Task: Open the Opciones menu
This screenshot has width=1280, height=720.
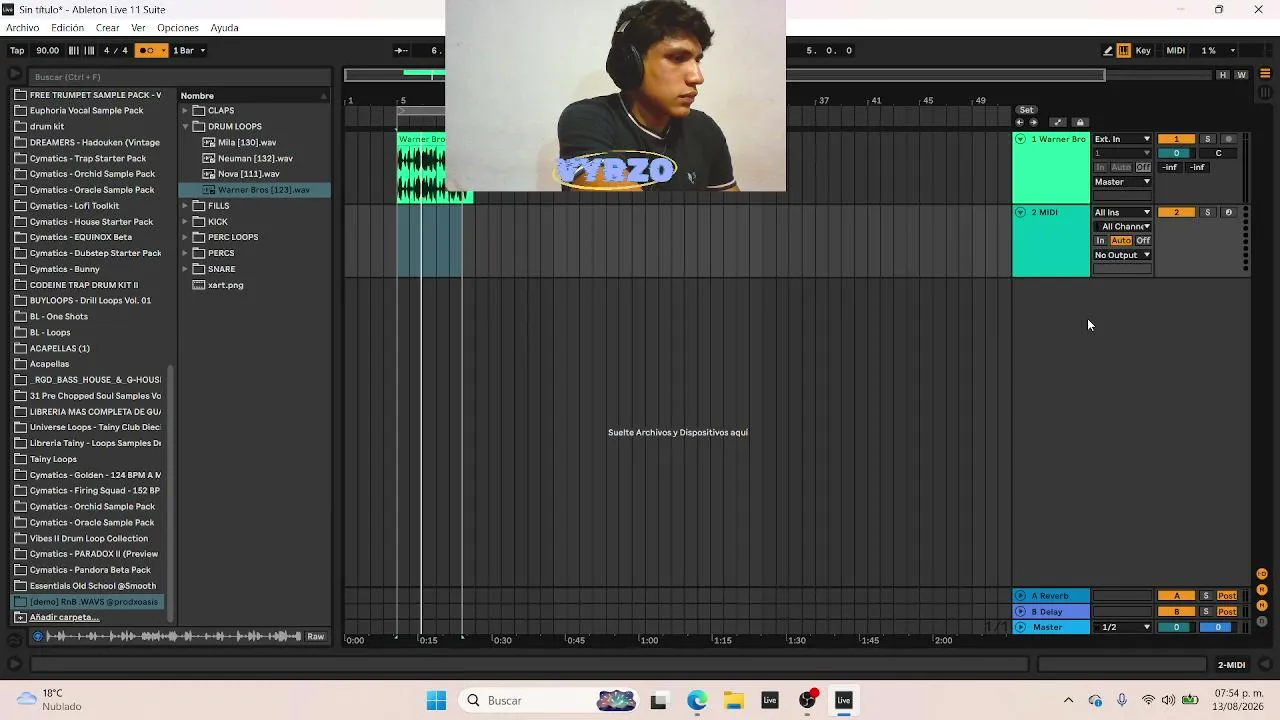Action: pyautogui.click(x=178, y=28)
